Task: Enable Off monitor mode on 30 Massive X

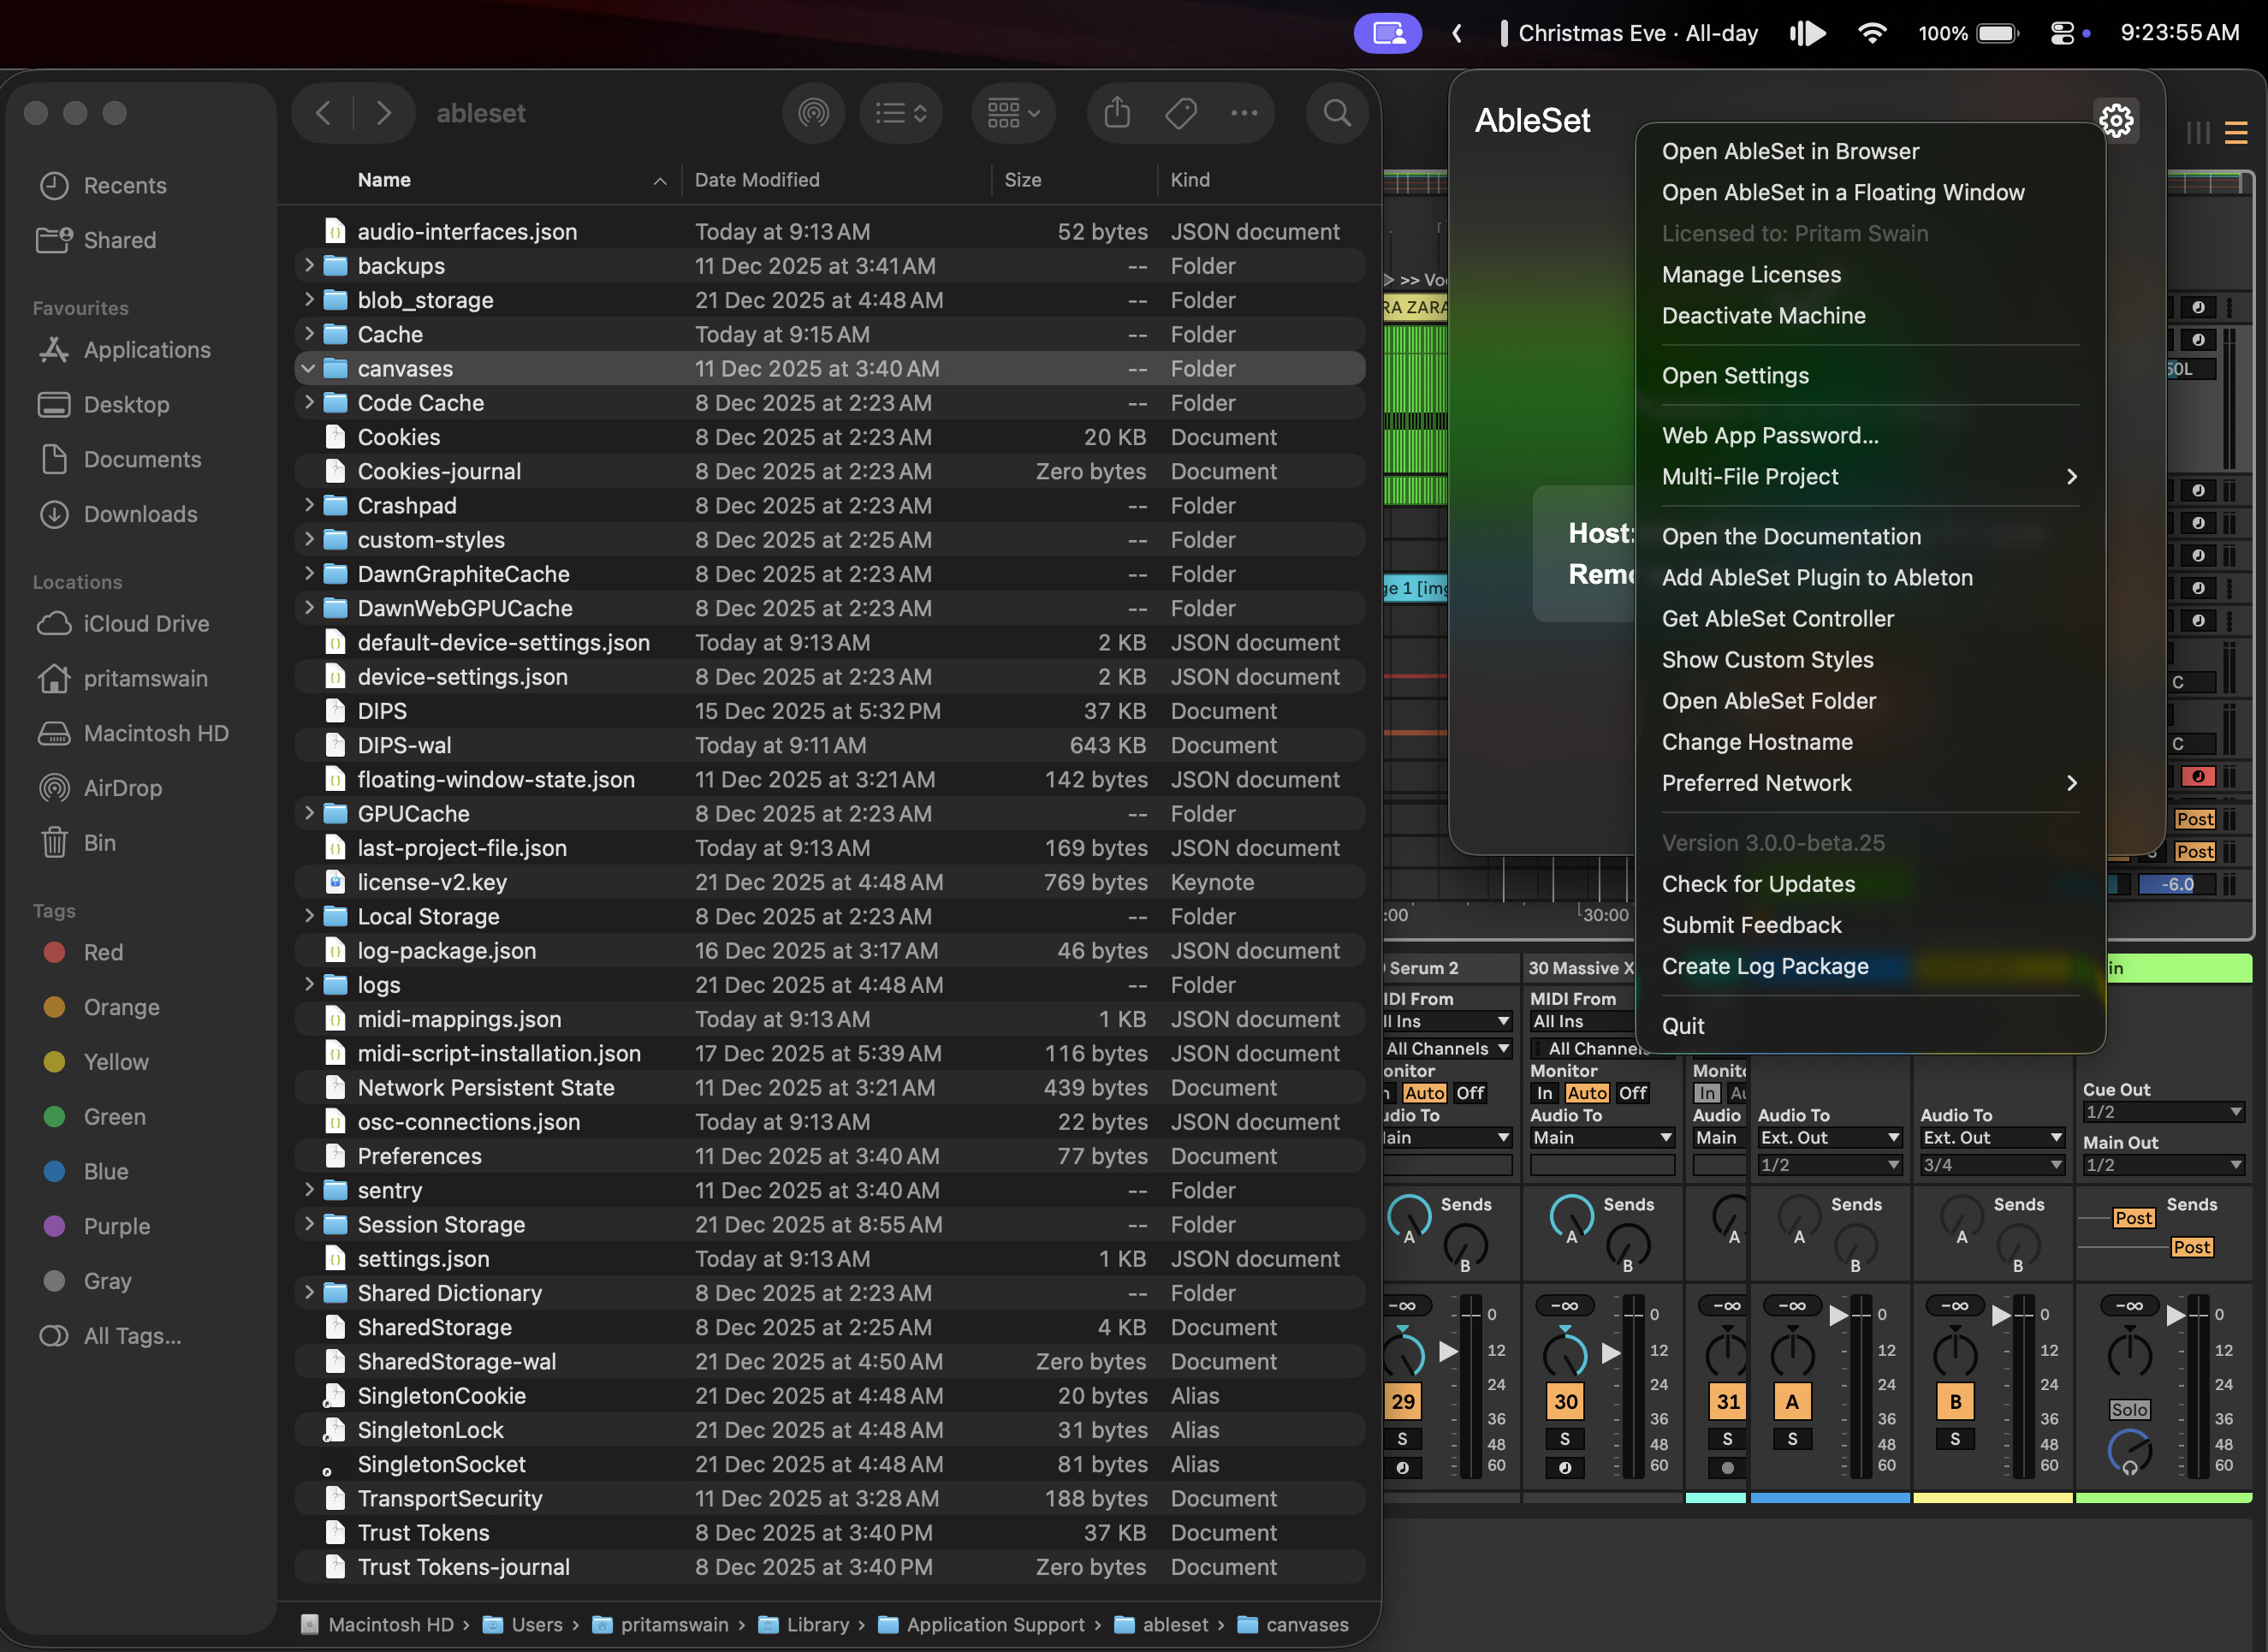Action: click(x=1632, y=1093)
